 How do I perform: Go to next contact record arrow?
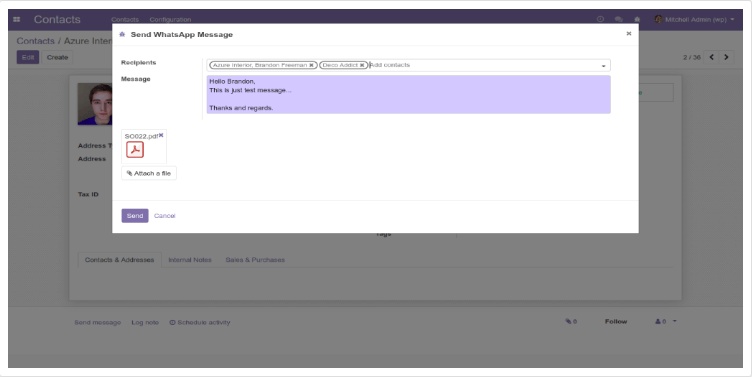(726, 57)
